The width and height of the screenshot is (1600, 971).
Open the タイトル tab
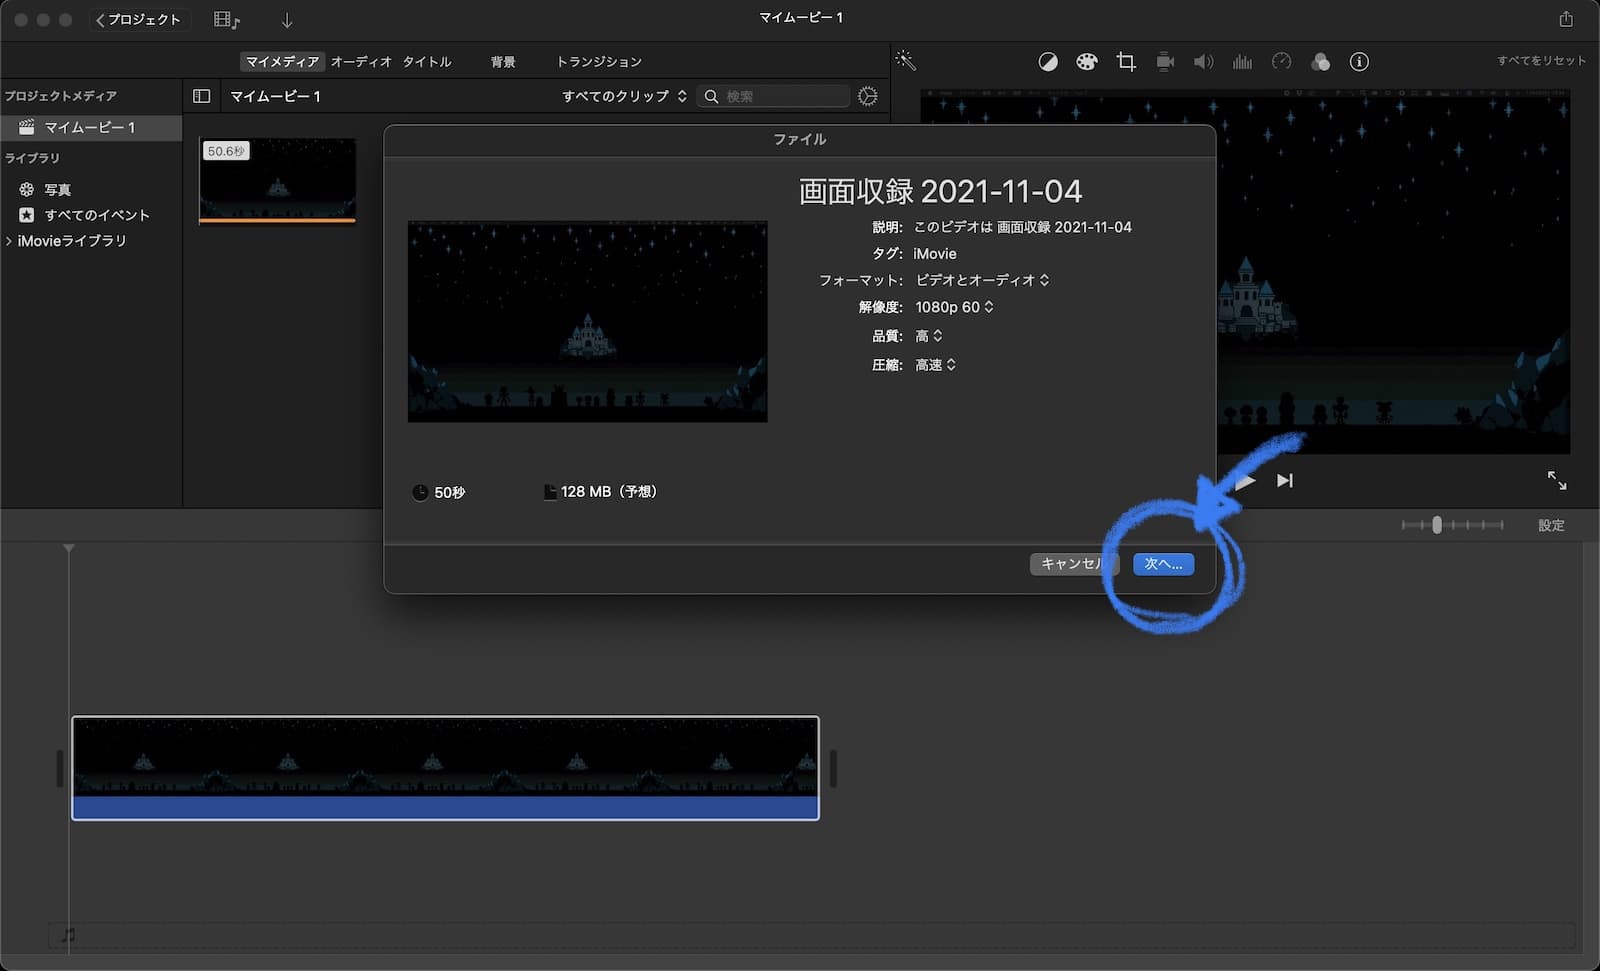[427, 61]
